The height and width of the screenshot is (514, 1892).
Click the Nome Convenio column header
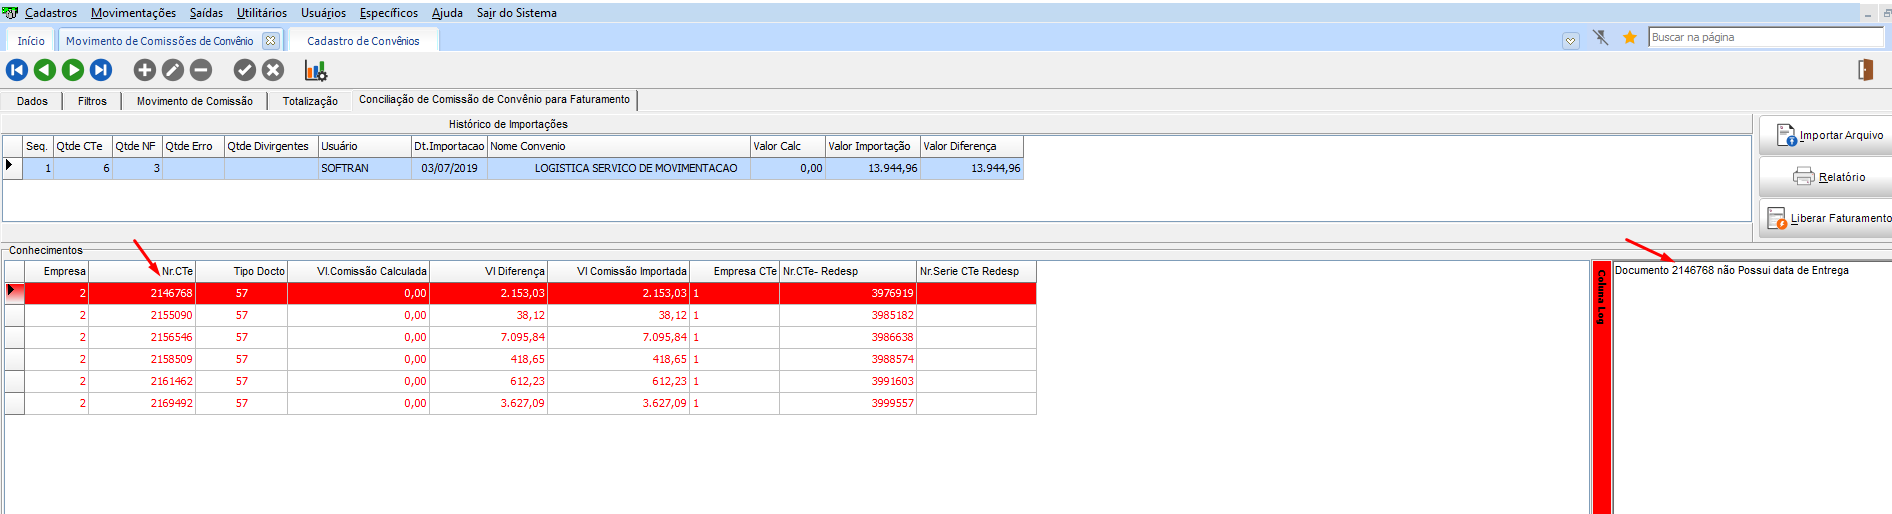pyautogui.click(x=618, y=146)
